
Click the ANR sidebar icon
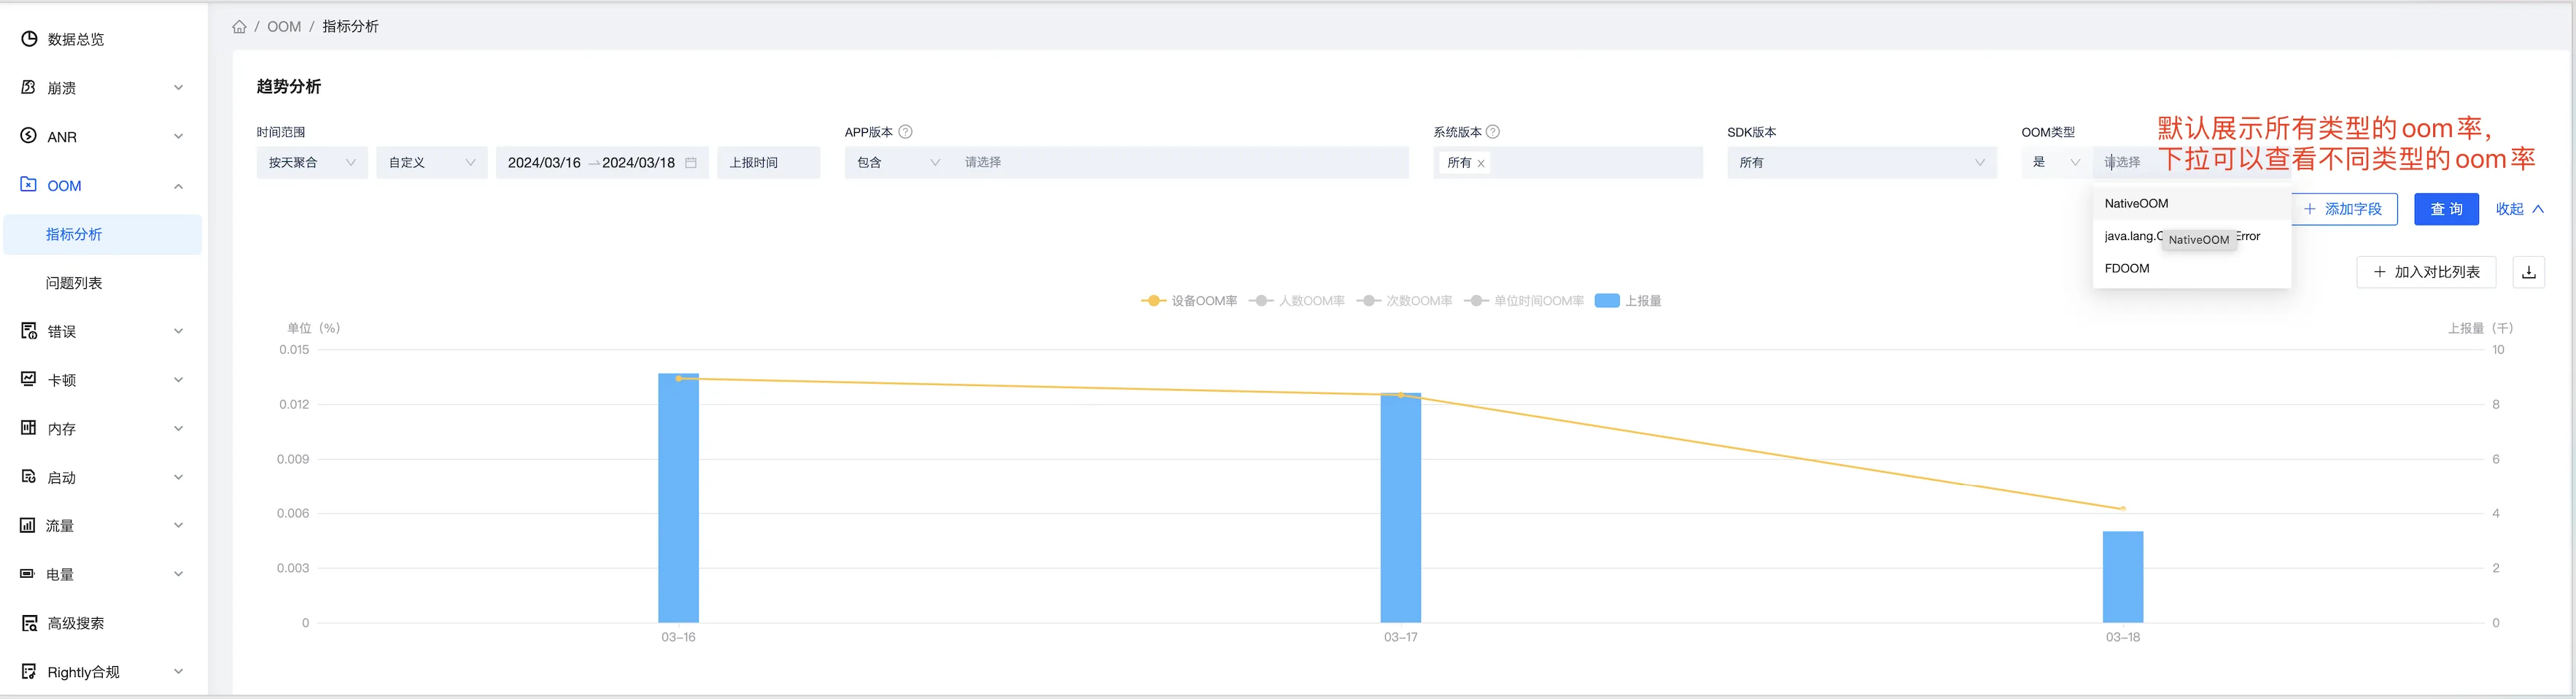click(x=29, y=136)
